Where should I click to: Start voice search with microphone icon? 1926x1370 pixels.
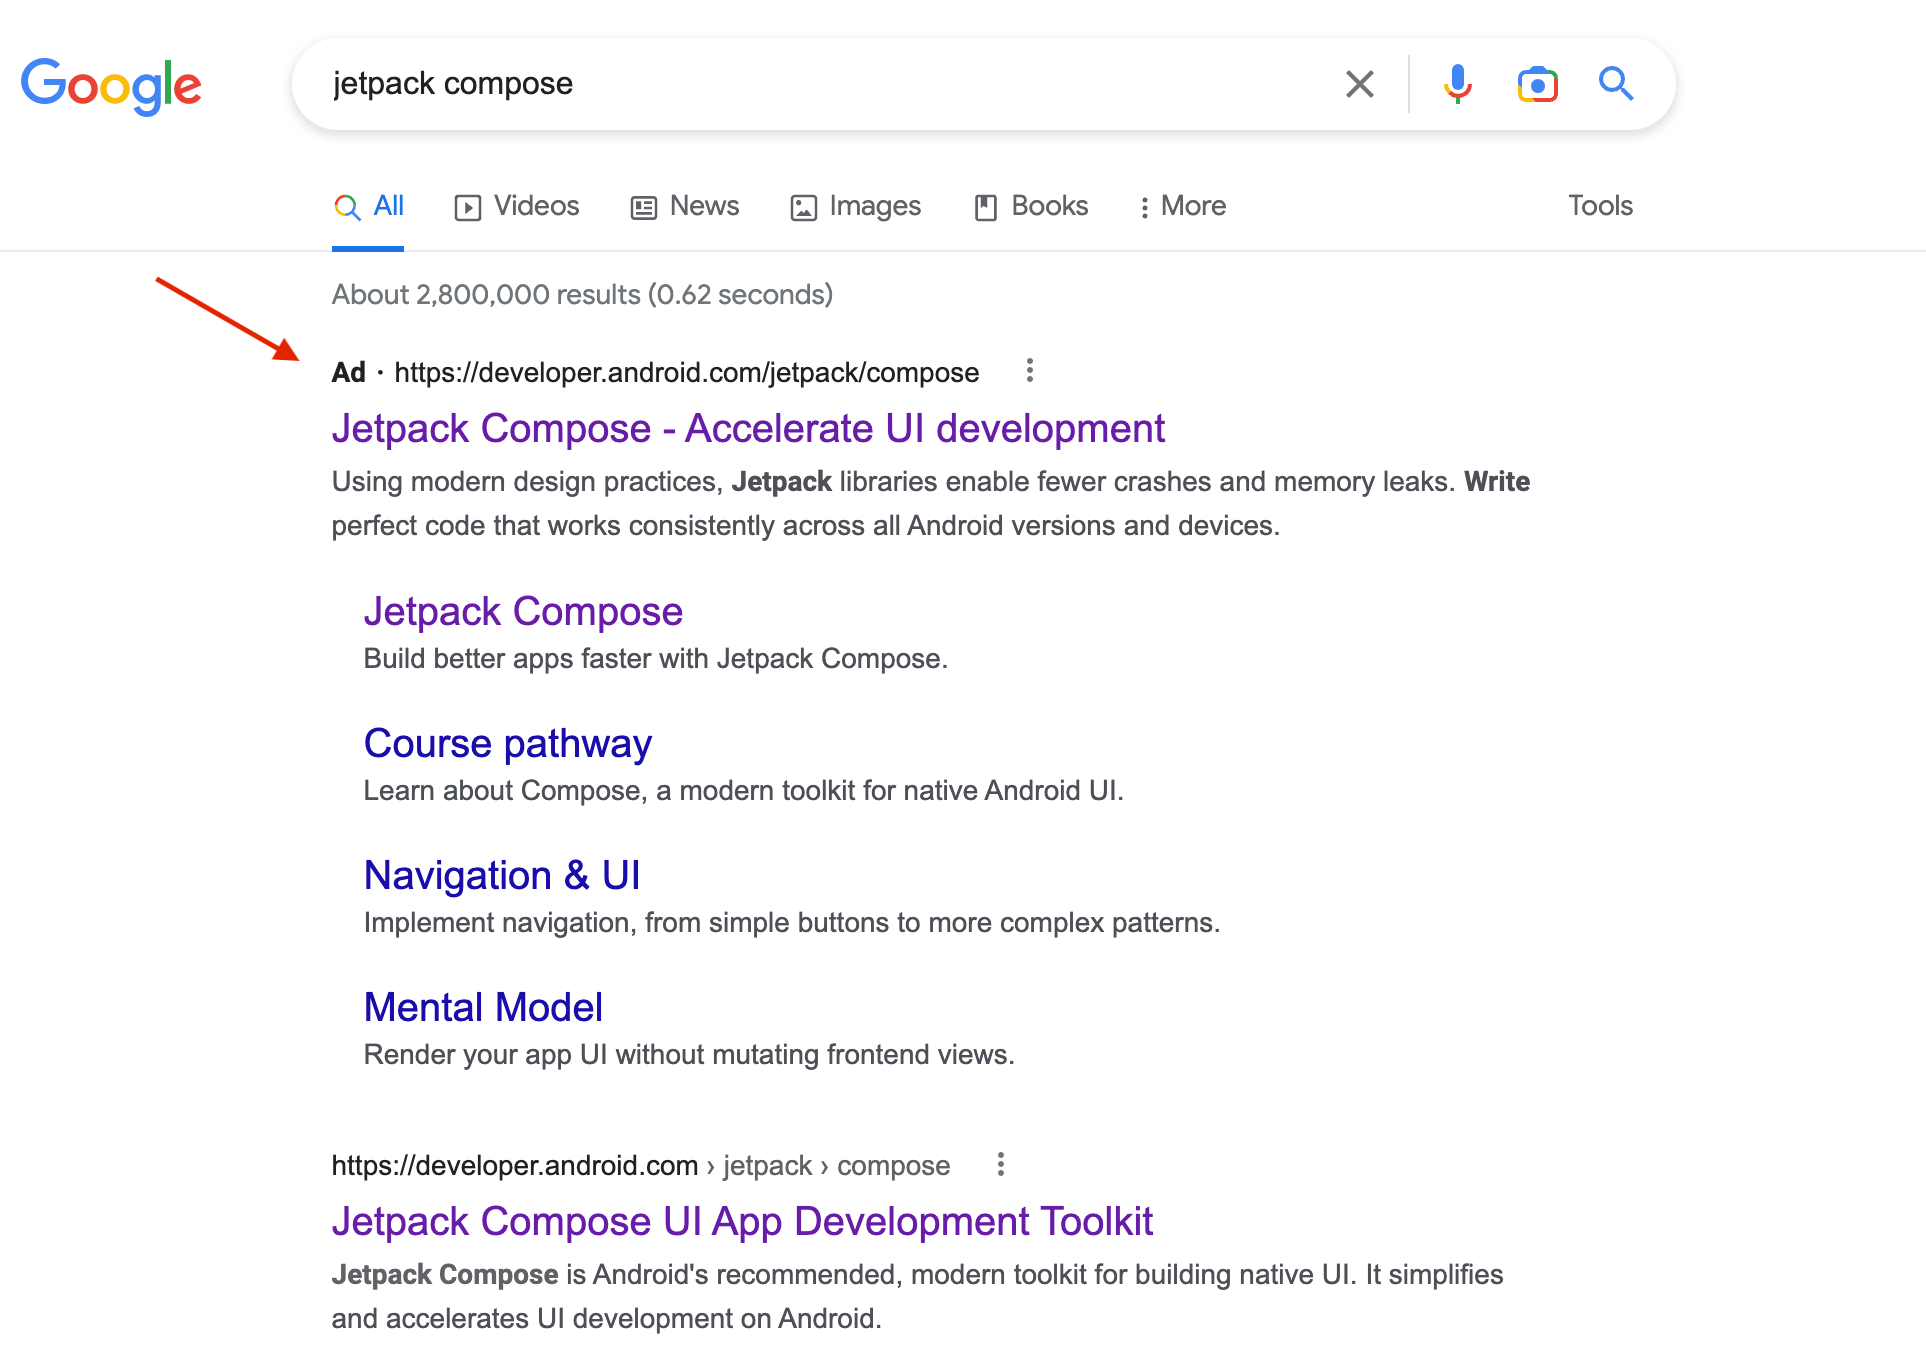[1457, 84]
